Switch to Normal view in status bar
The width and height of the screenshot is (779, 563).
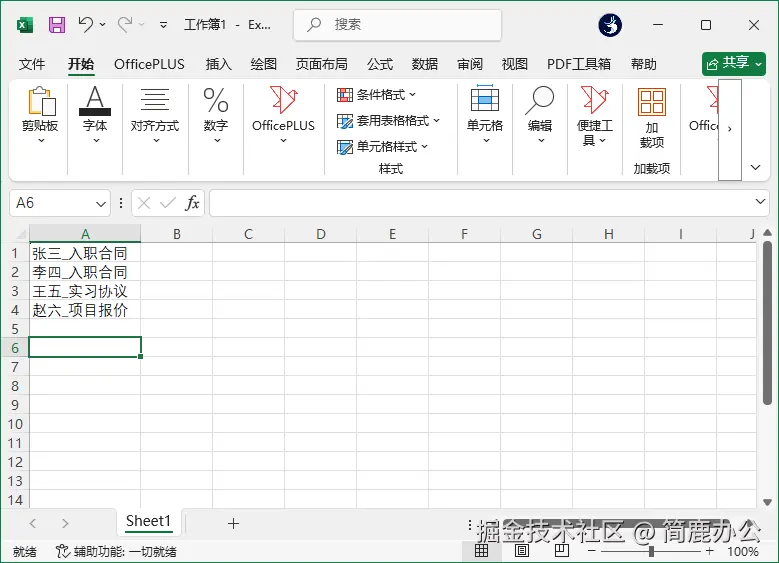pos(481,551)
